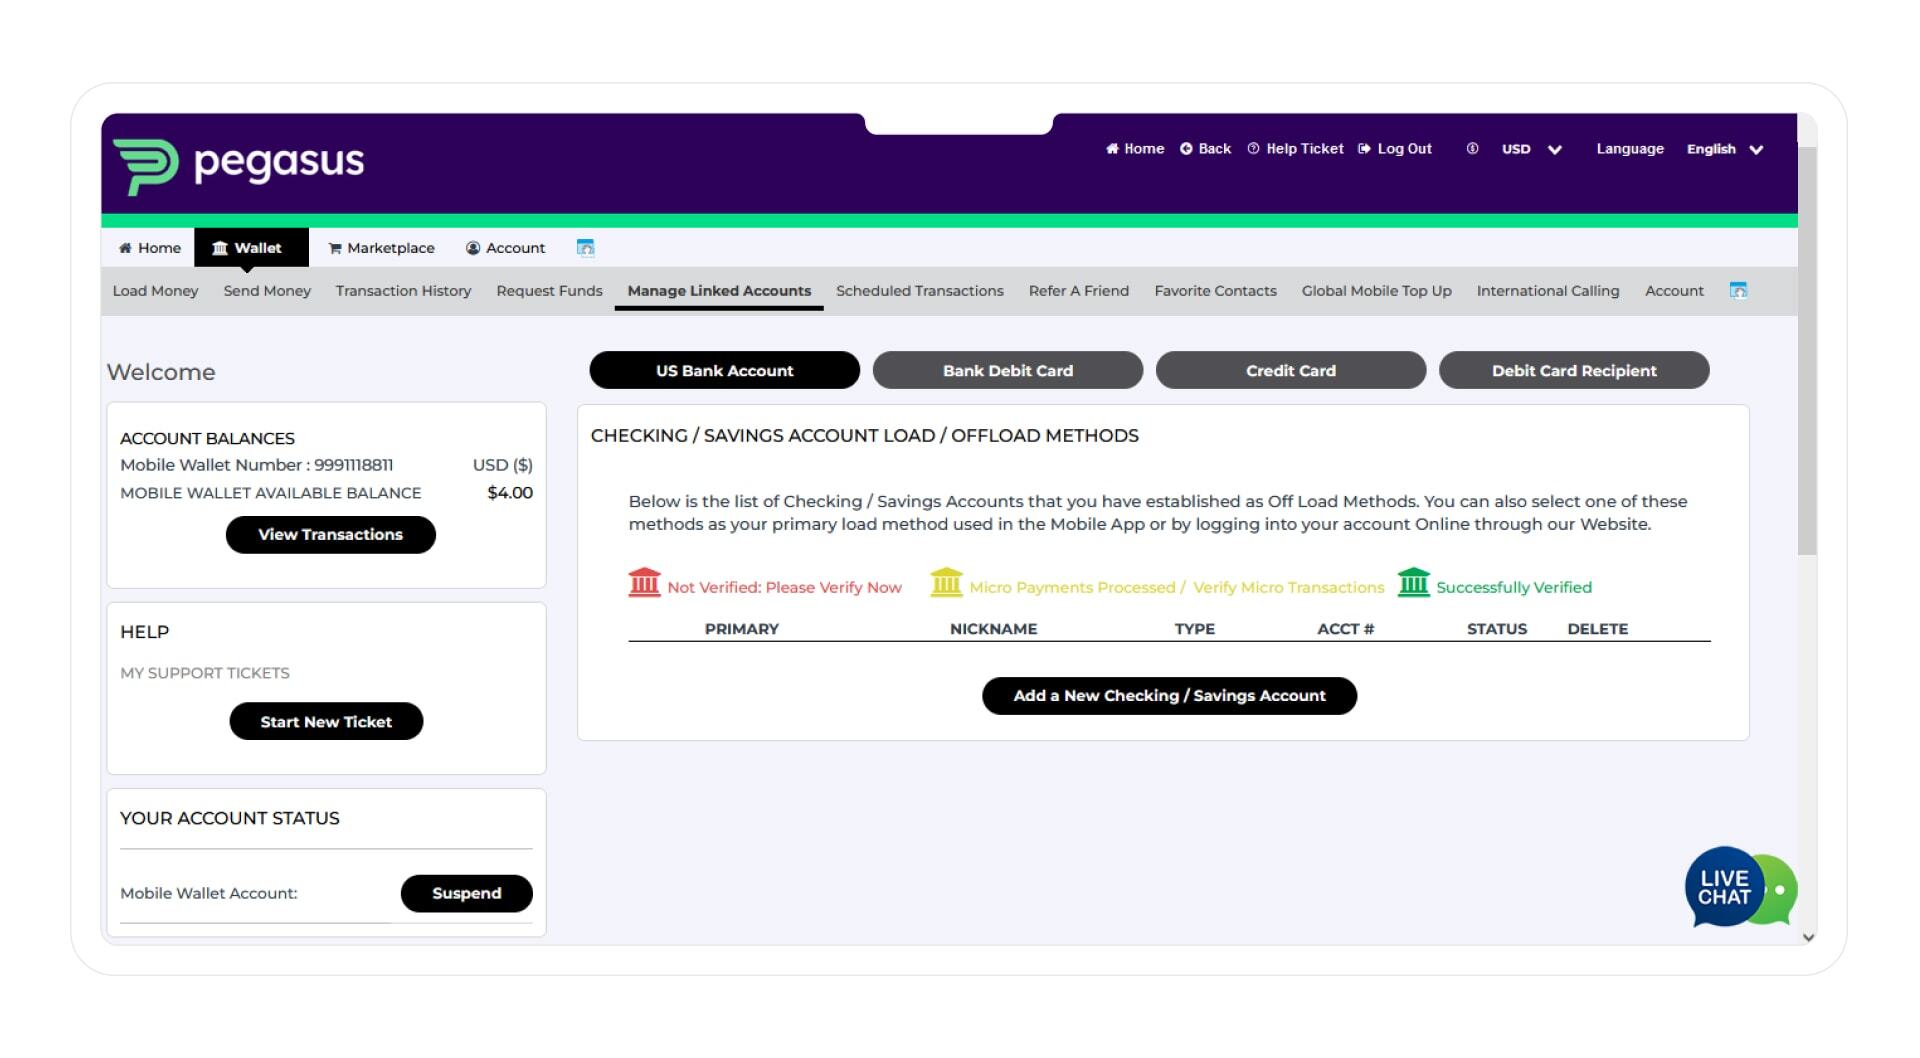
Task: Click Verify Micro Transactions text
Action: click(1288, 587)
